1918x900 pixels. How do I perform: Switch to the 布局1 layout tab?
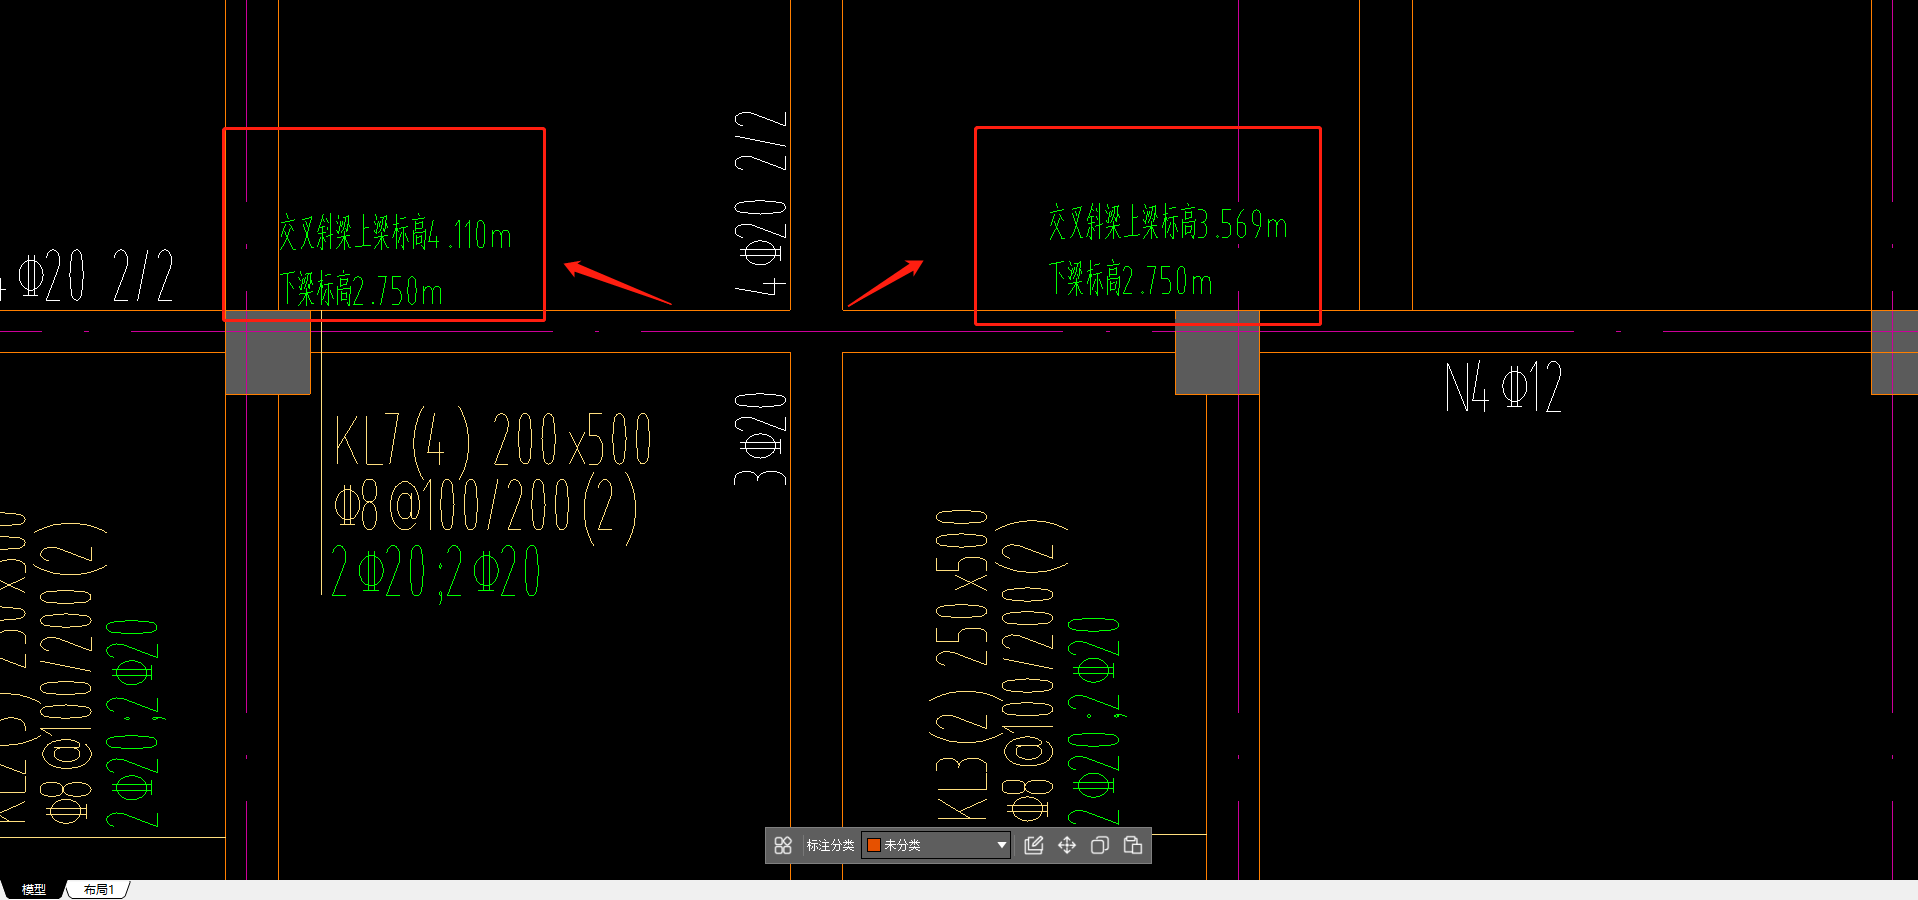click(98, 889)
